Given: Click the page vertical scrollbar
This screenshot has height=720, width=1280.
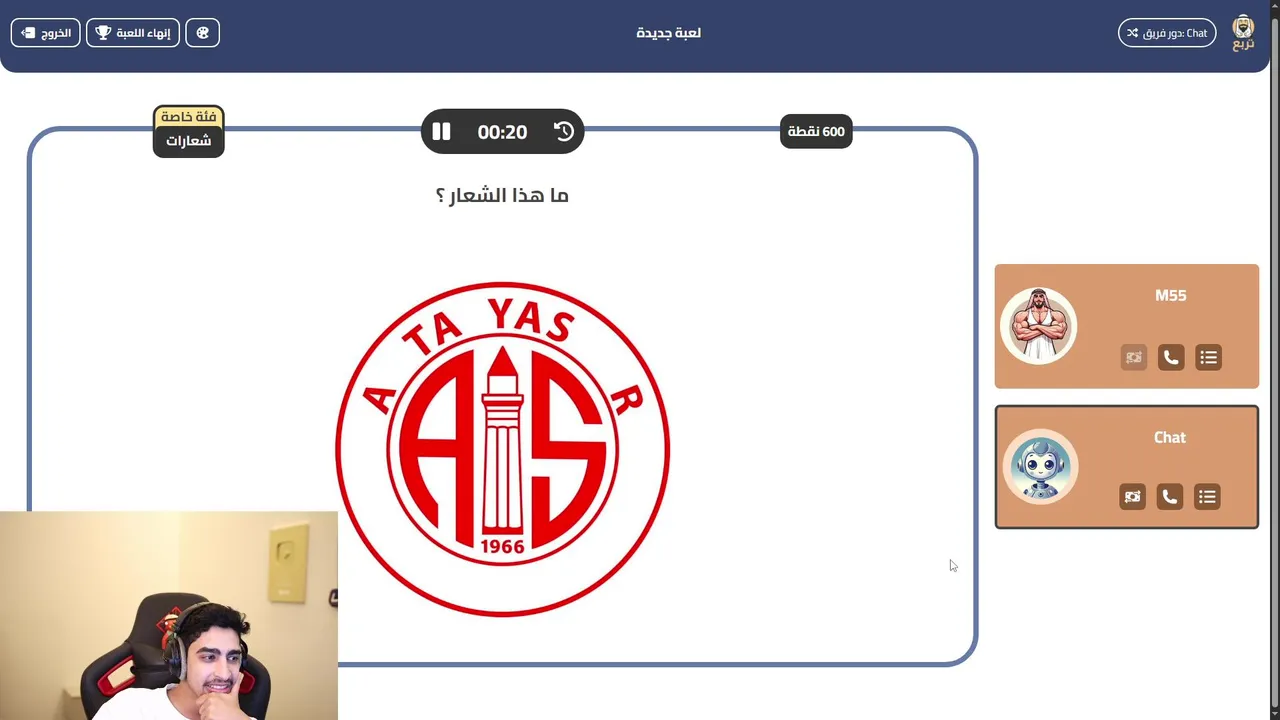Looking at the screenshot, I should [x=1273, y=360].
